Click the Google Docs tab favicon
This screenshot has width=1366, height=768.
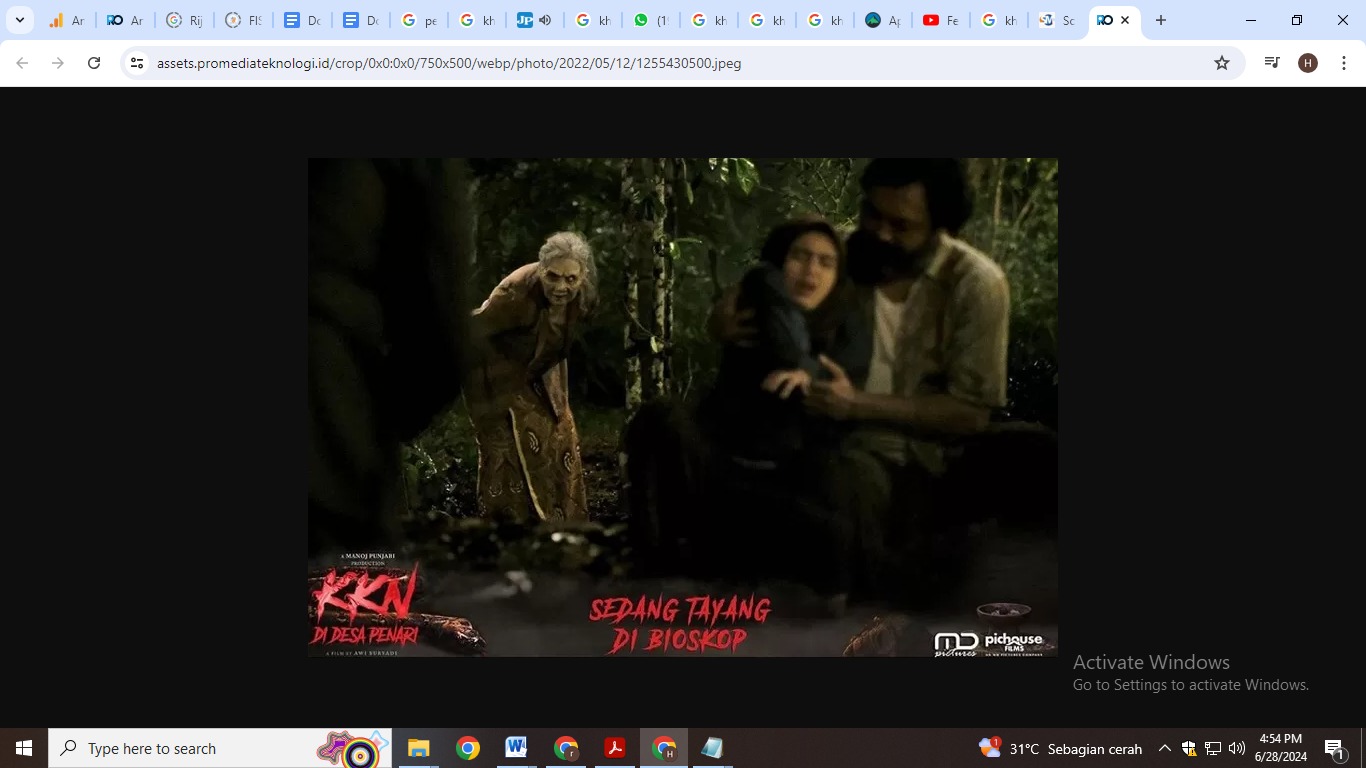click(x=291, y=20)
